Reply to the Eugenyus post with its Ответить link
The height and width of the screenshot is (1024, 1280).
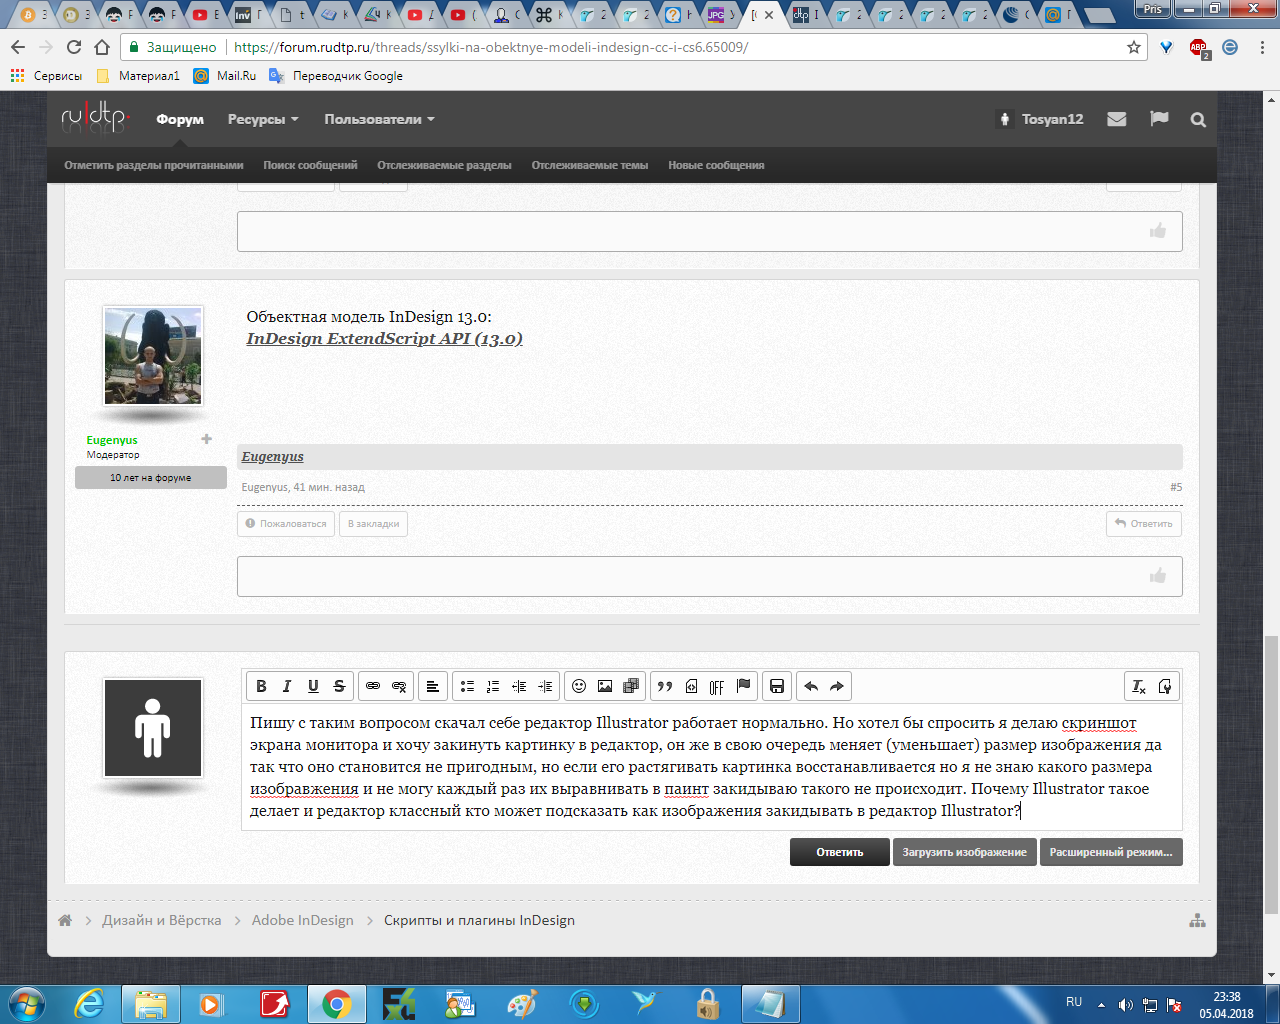click(x=1144, y=523)
